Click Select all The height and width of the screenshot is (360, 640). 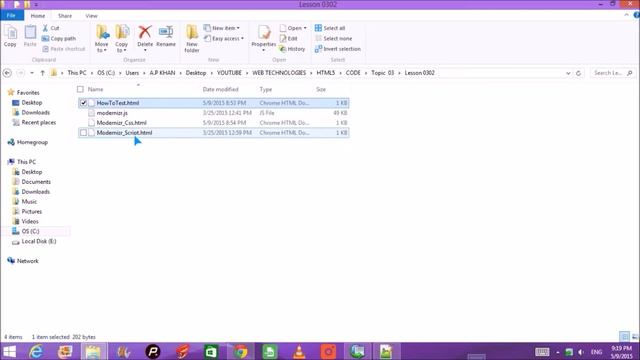[330, 28]
